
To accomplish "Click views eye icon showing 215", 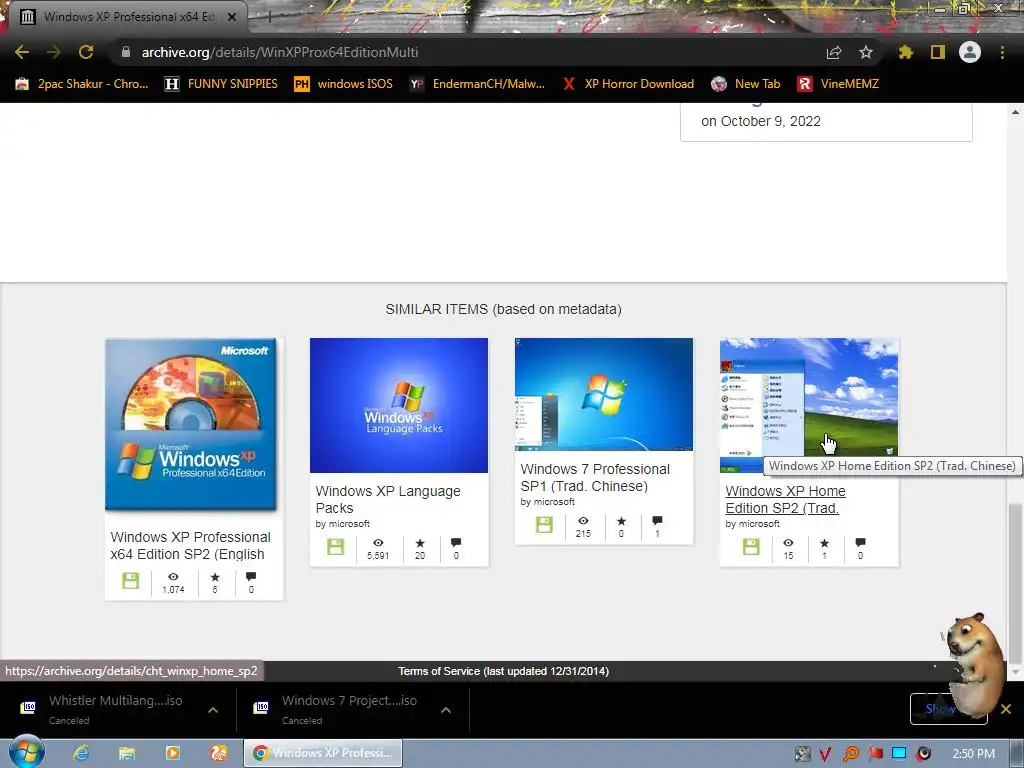I will coord(583,520).
